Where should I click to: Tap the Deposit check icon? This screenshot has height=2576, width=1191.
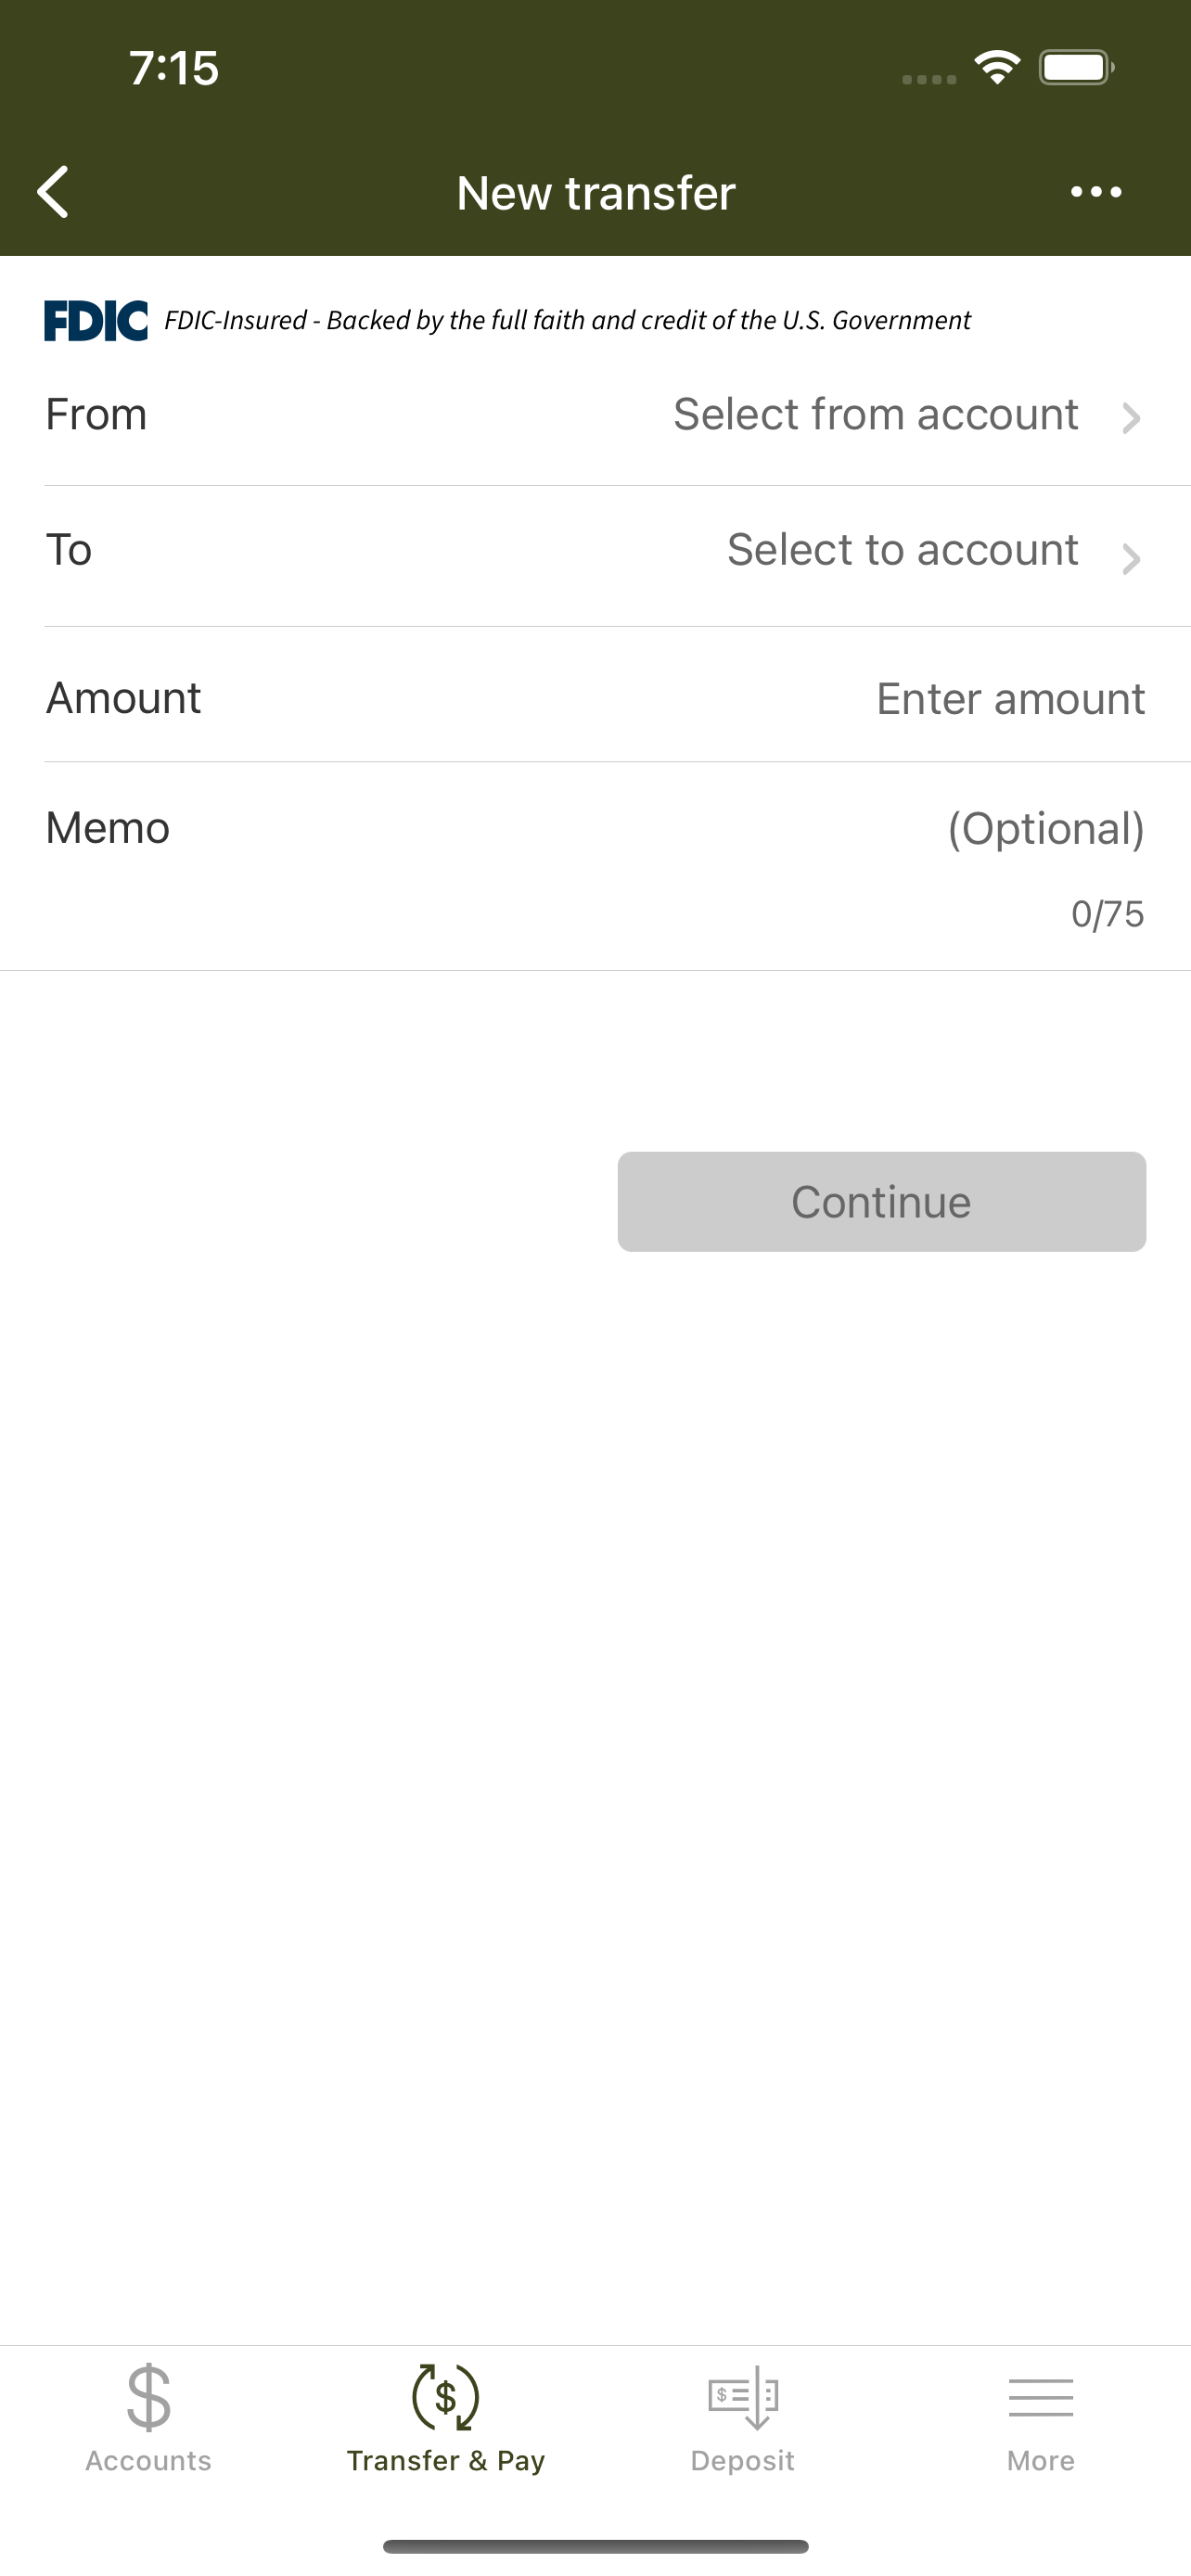[x=743, y=2397]
